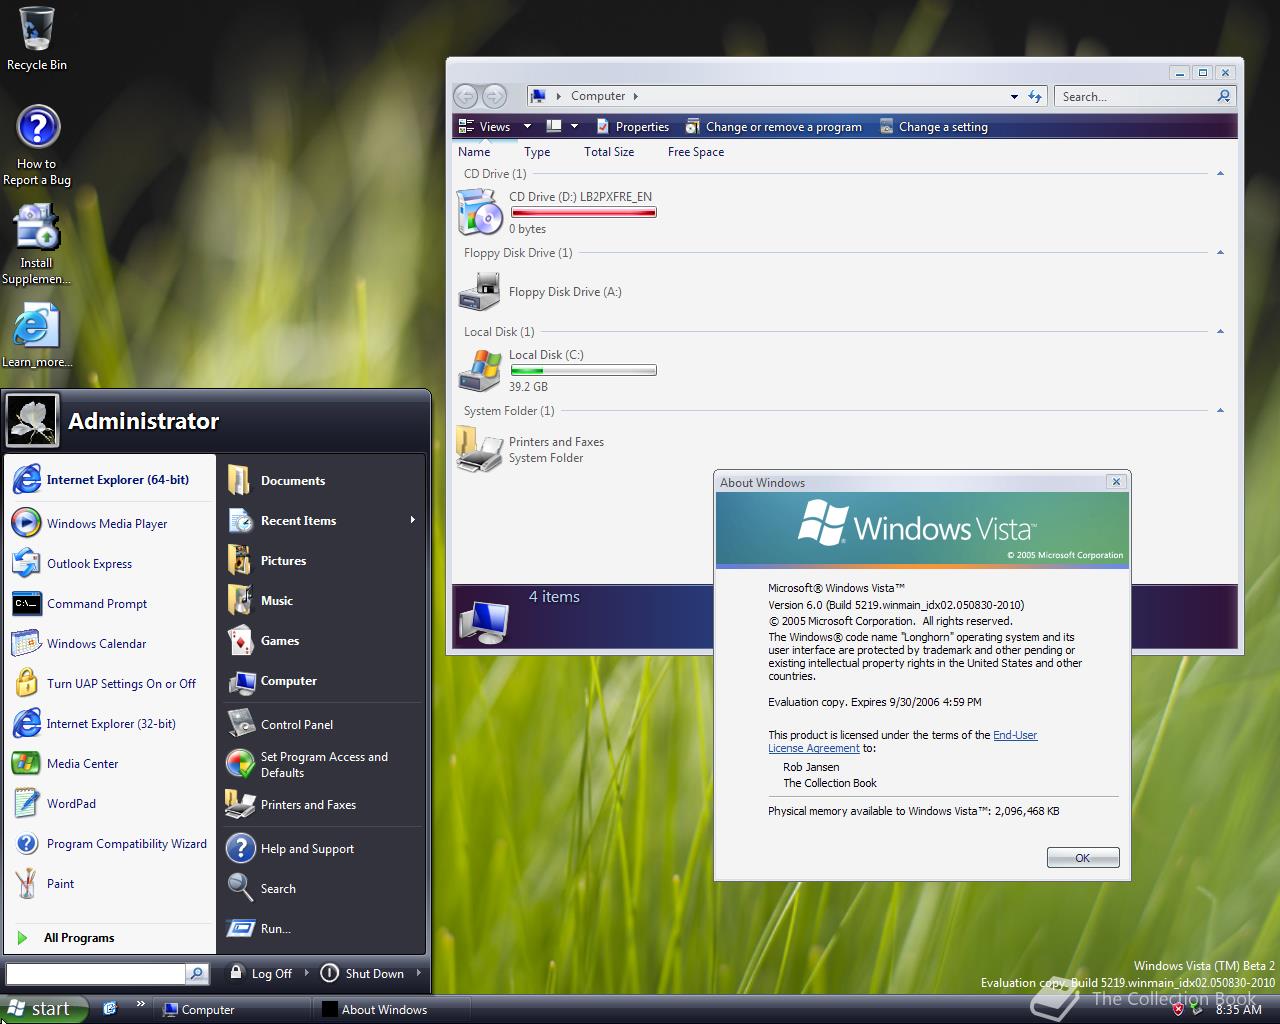Expand Recent Items submenu arrow
Image resolution: width=1280 pixels, height=1024 pixels.
(x=412, y=520)
